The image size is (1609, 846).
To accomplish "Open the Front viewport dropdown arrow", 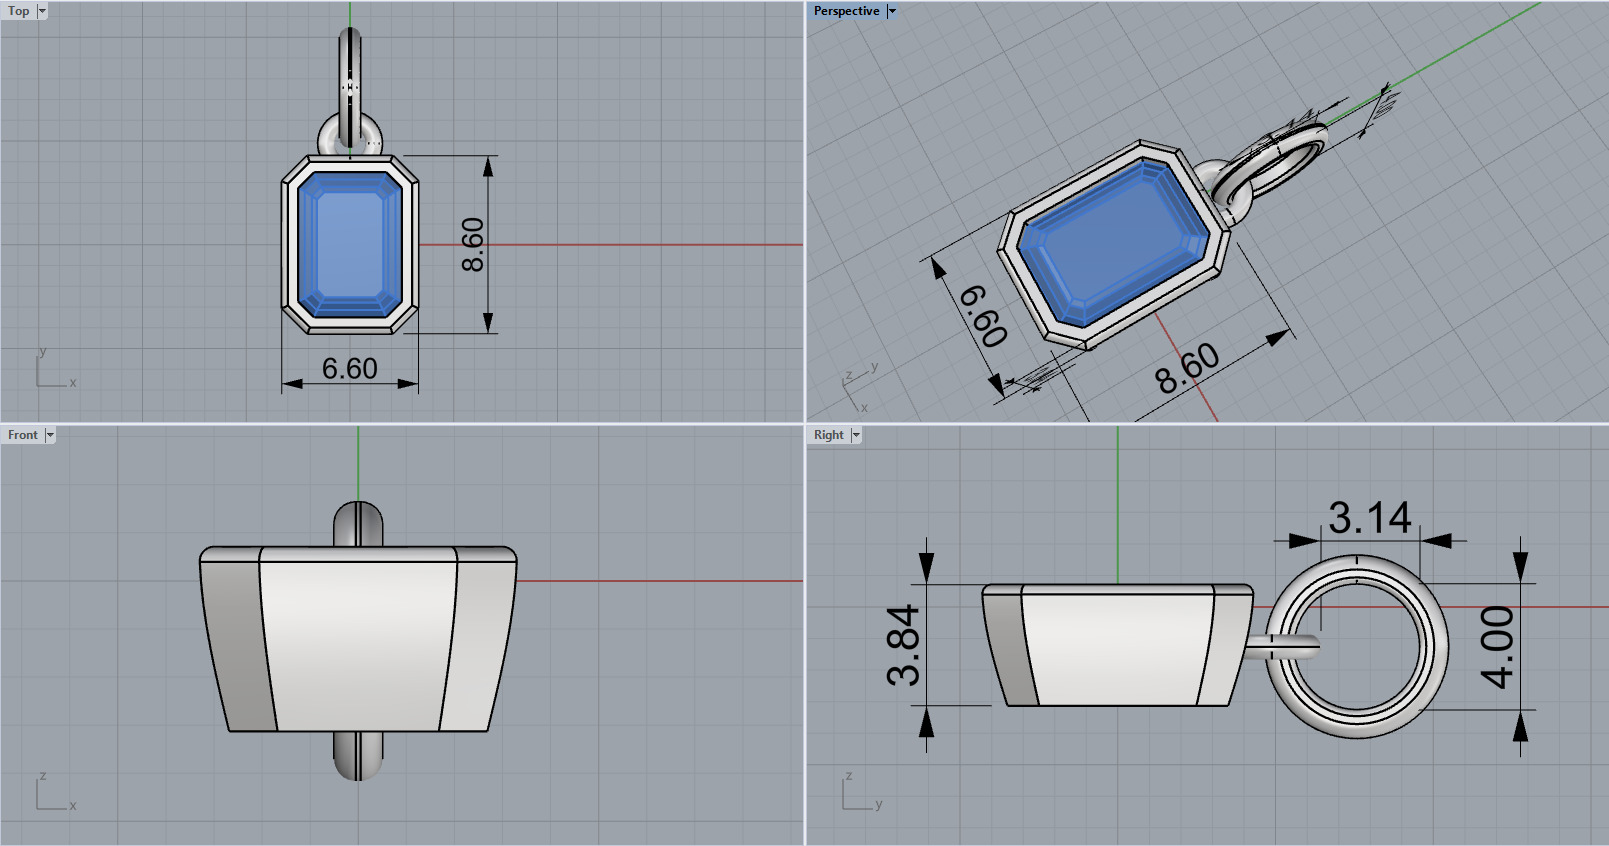I will [x=50, y=435].
